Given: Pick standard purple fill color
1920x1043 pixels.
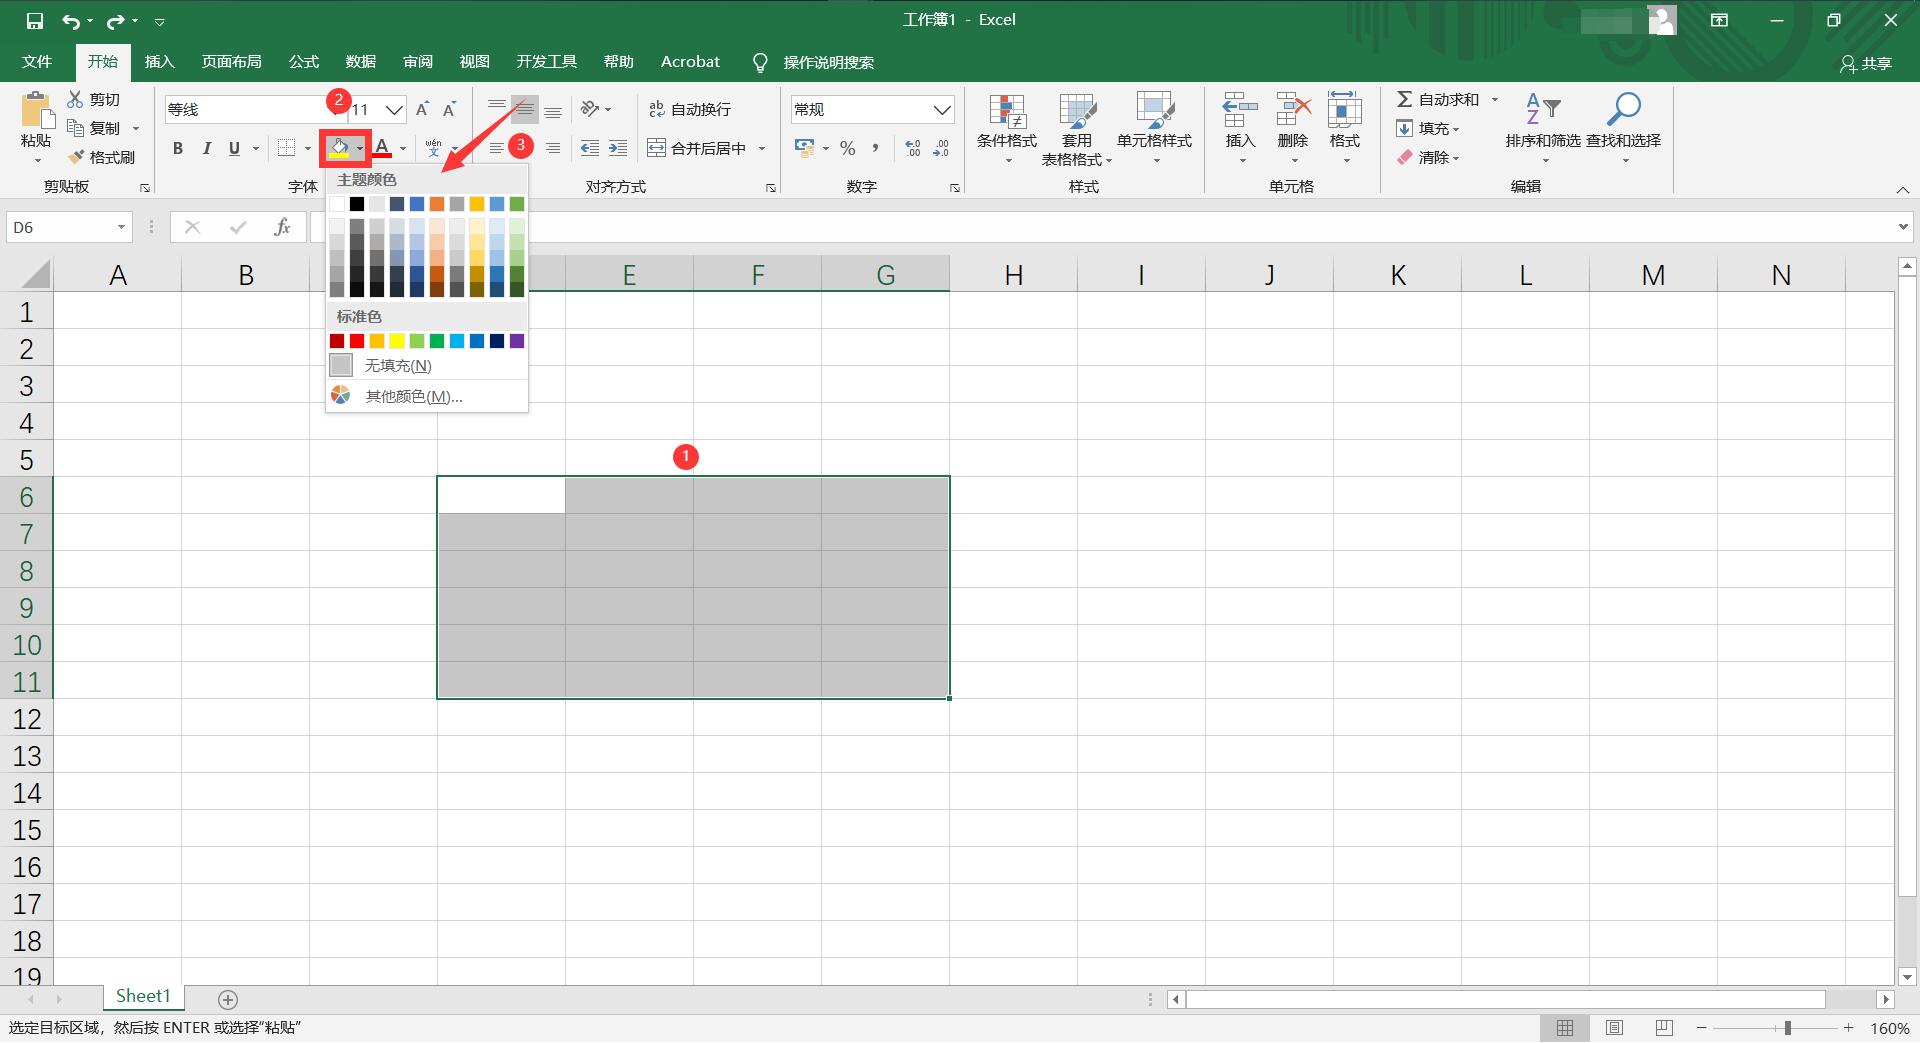Looking at the screenshot, I should coord(517,341).
